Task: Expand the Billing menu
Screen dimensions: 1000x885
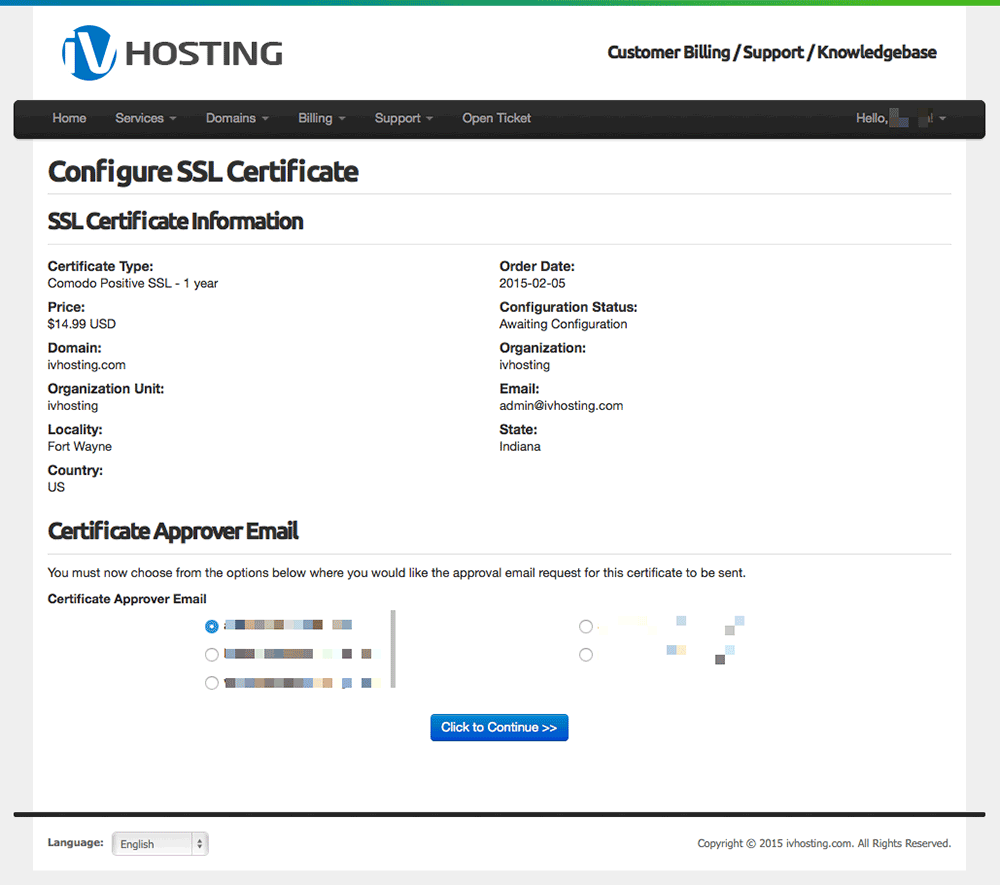Action: [321, 118]
